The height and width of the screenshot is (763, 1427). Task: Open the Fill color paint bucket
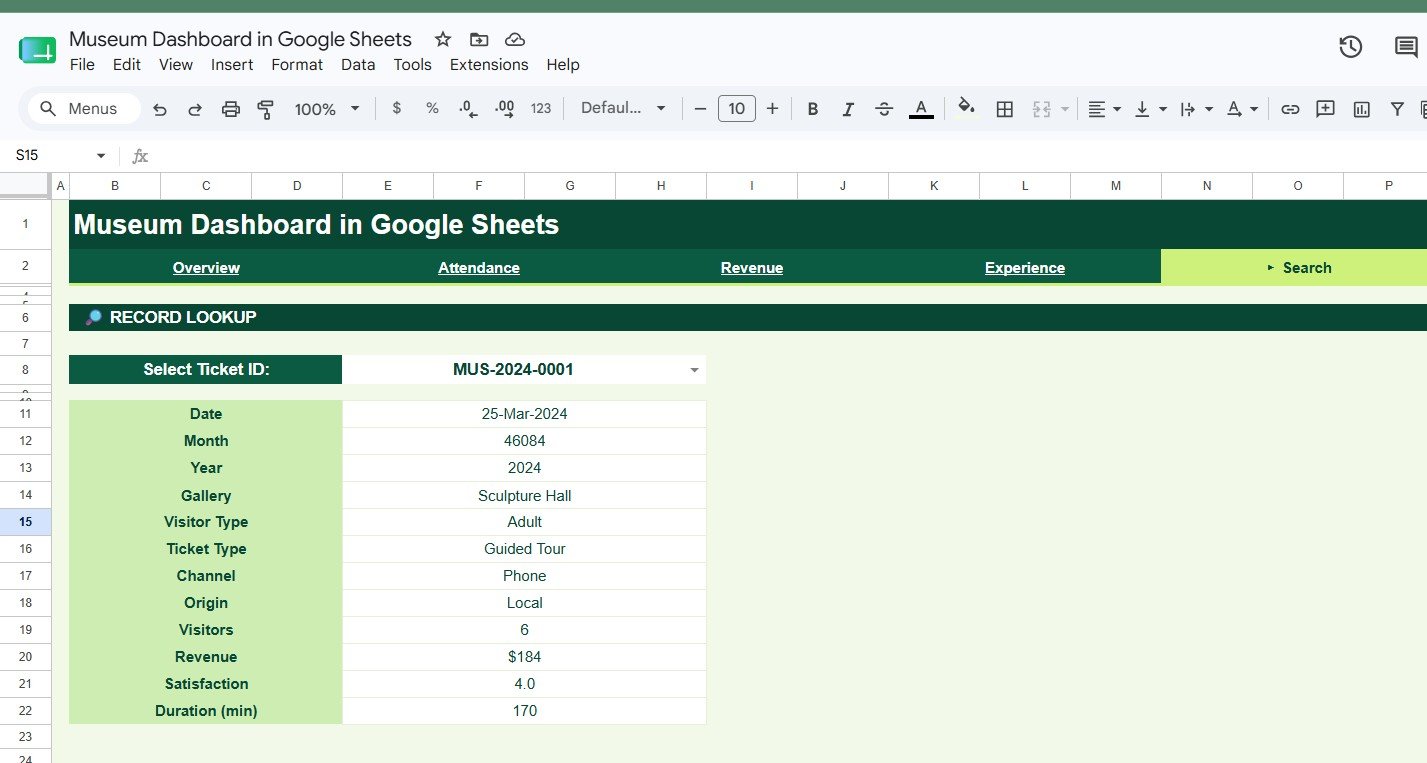point(966,108)
